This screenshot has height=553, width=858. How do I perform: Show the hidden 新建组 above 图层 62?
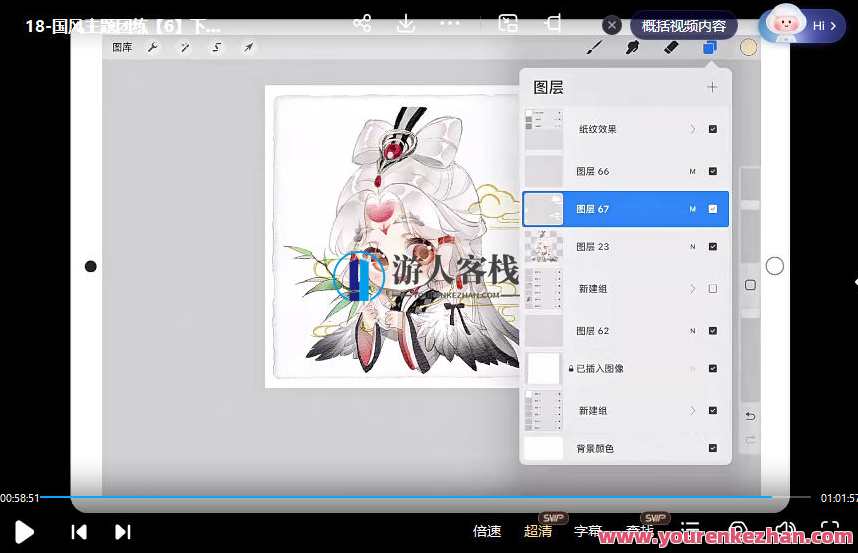pyautogui.click(x=712, y=288)
